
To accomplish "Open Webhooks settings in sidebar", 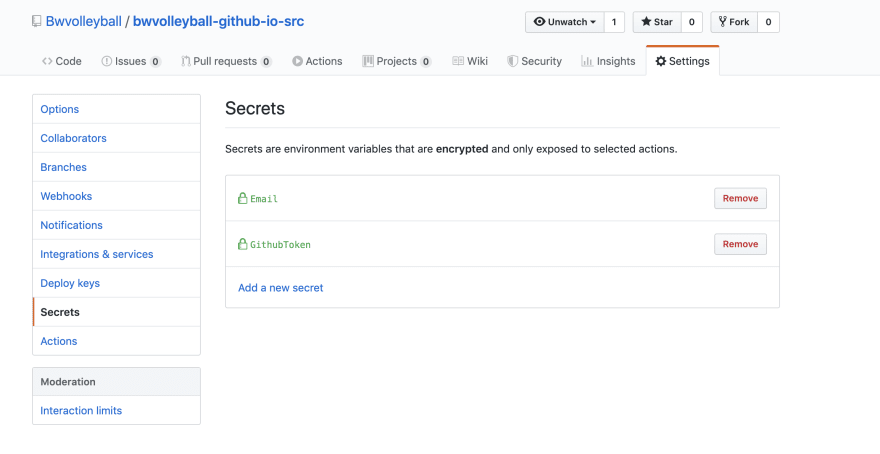I will pos(116,196).
